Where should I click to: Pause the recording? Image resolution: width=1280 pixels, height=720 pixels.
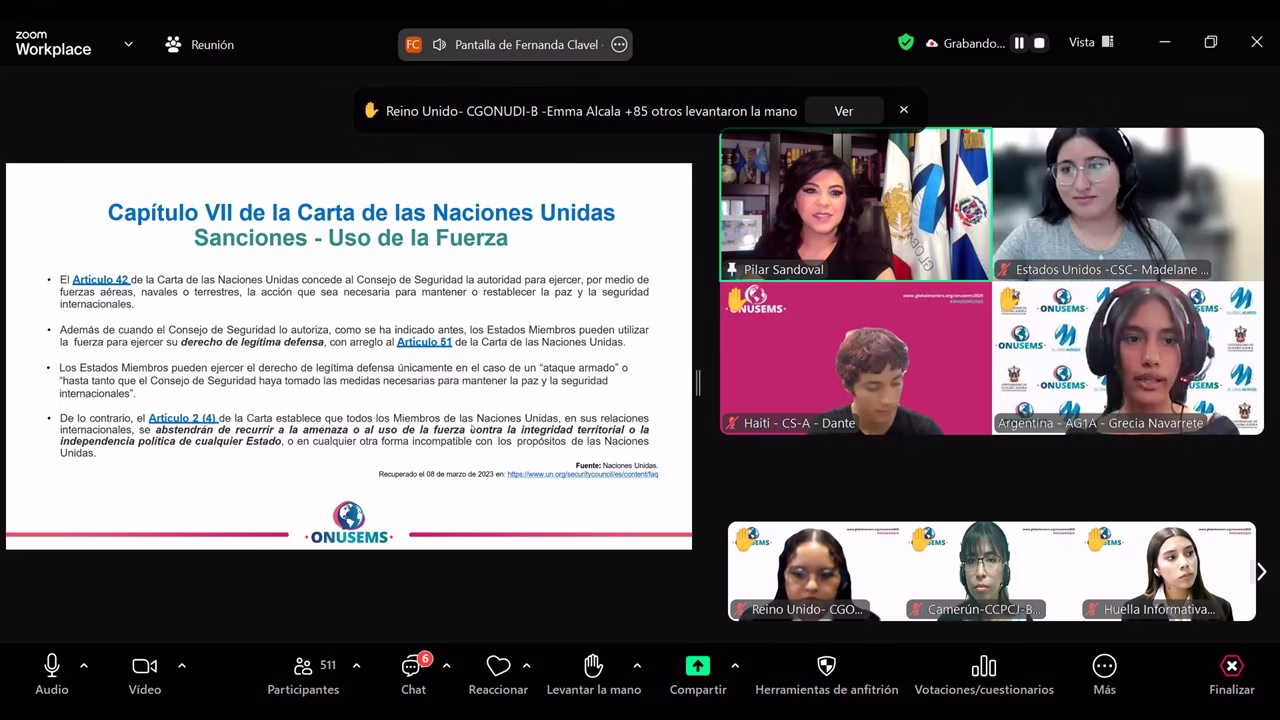pos(1019,43)
